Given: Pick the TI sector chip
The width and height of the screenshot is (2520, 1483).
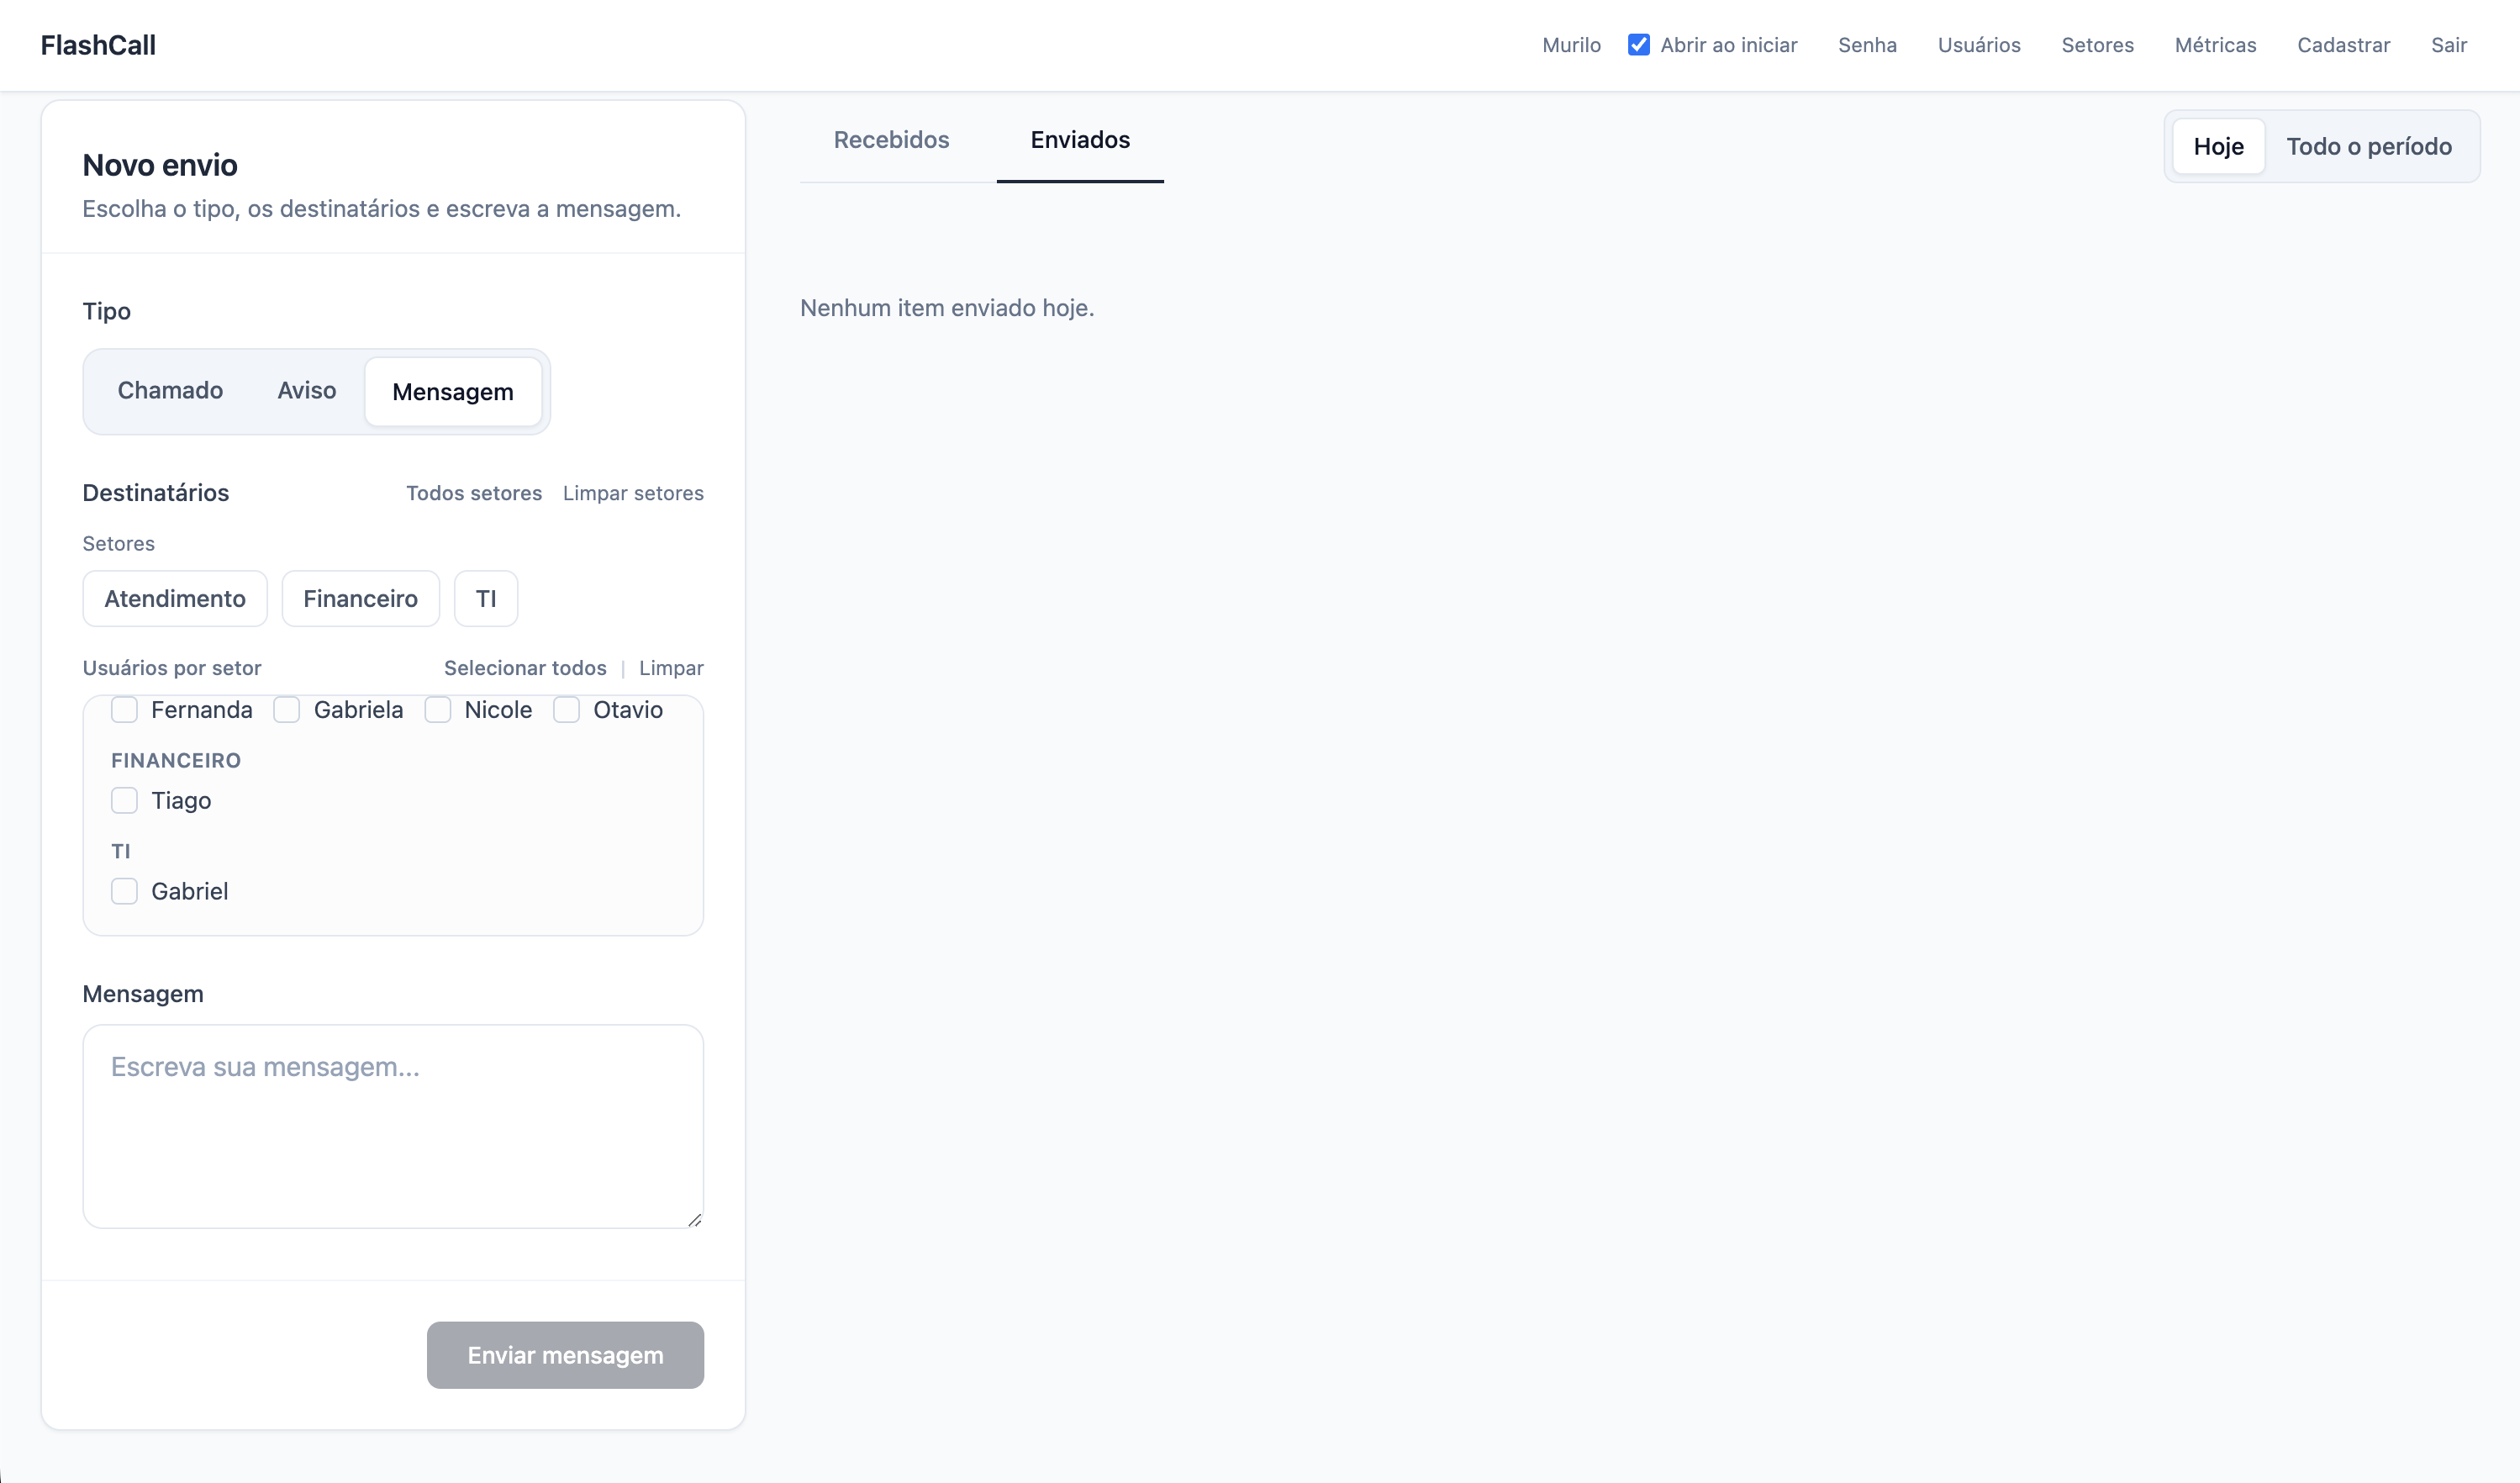Looking at the screenshot, I should pyautogui.click(x=486, y=599).
